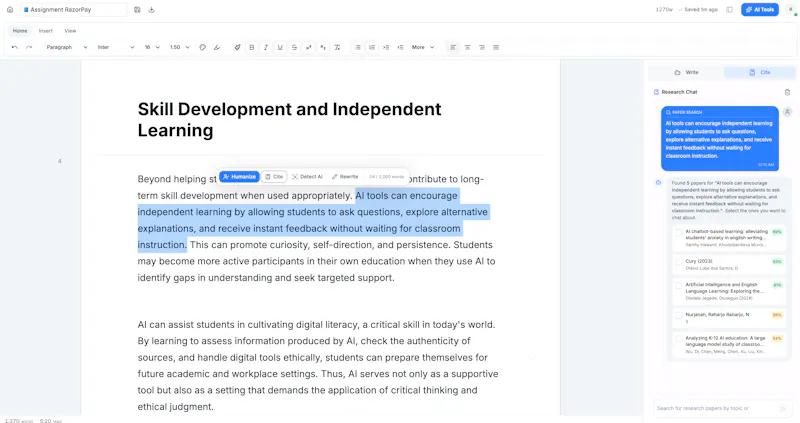
Task: Align text left
Action: pos(453,47)
